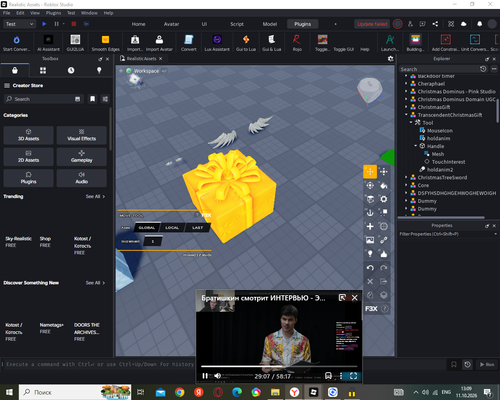Toggle the viewport settings gear
Viewport: 500px width, 400px height.
[x=390, y=59]
